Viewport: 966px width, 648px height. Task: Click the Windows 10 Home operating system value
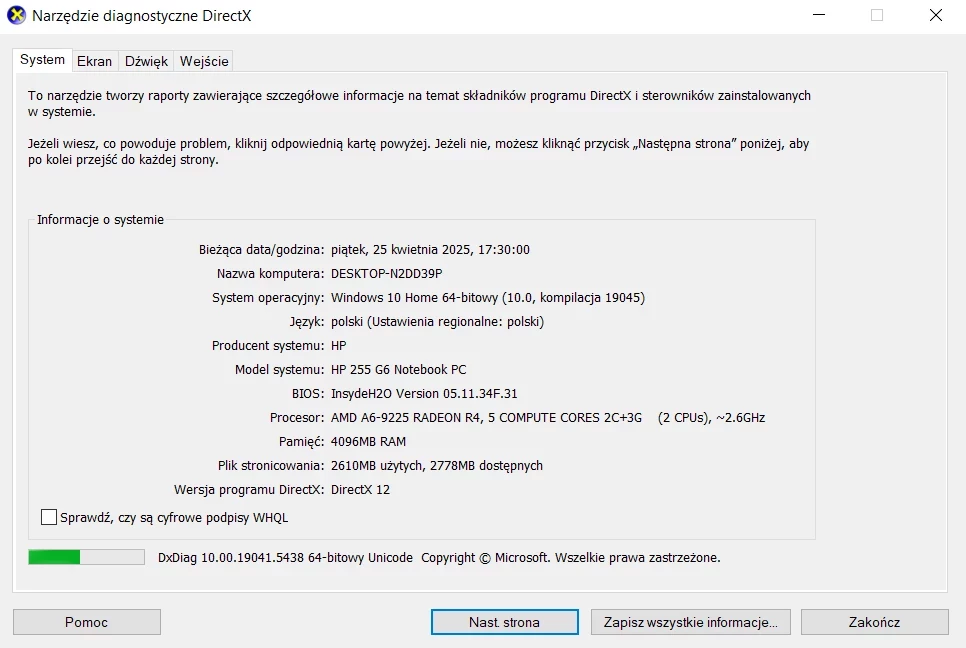(488, 298)
